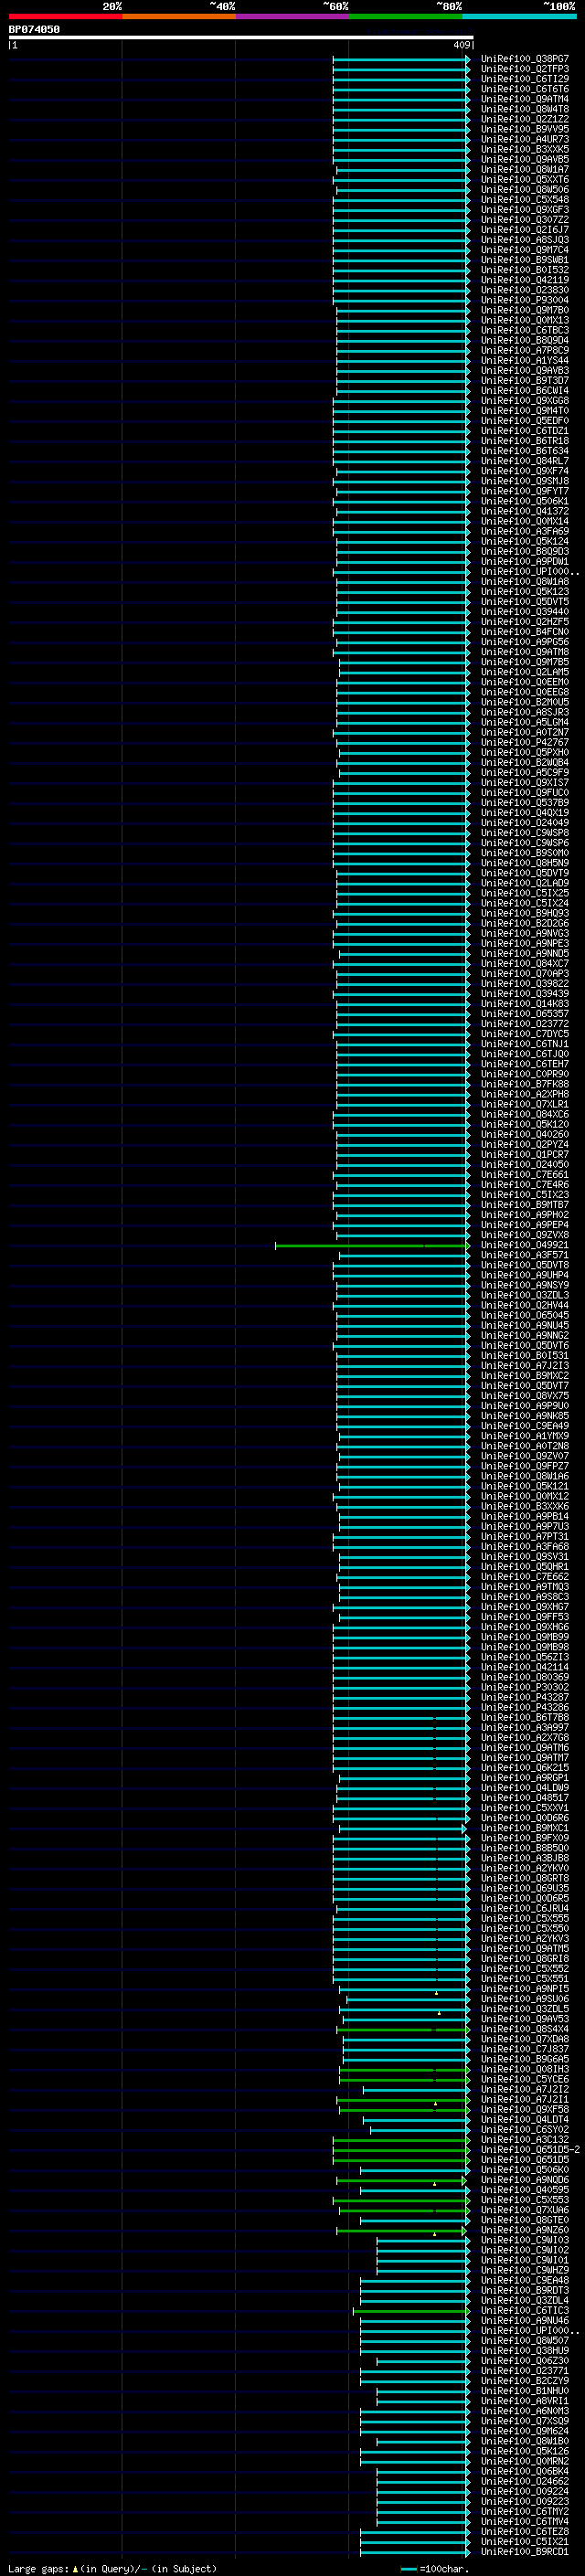This screenshot has width=585, height=2576.
Task: Open UniRef100_Q5DVT8 entry
Action: coord(524,1266)
